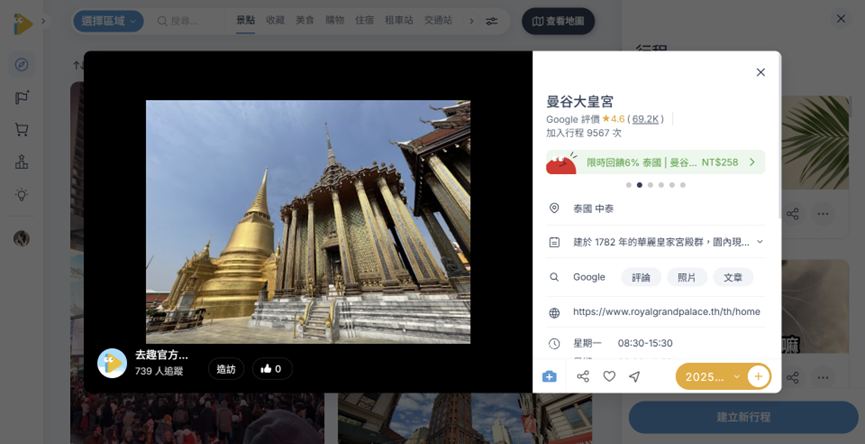This screenshot has height=444, width=865.
Task: Click the Google search magnifier icon
Action: (554, 277)
